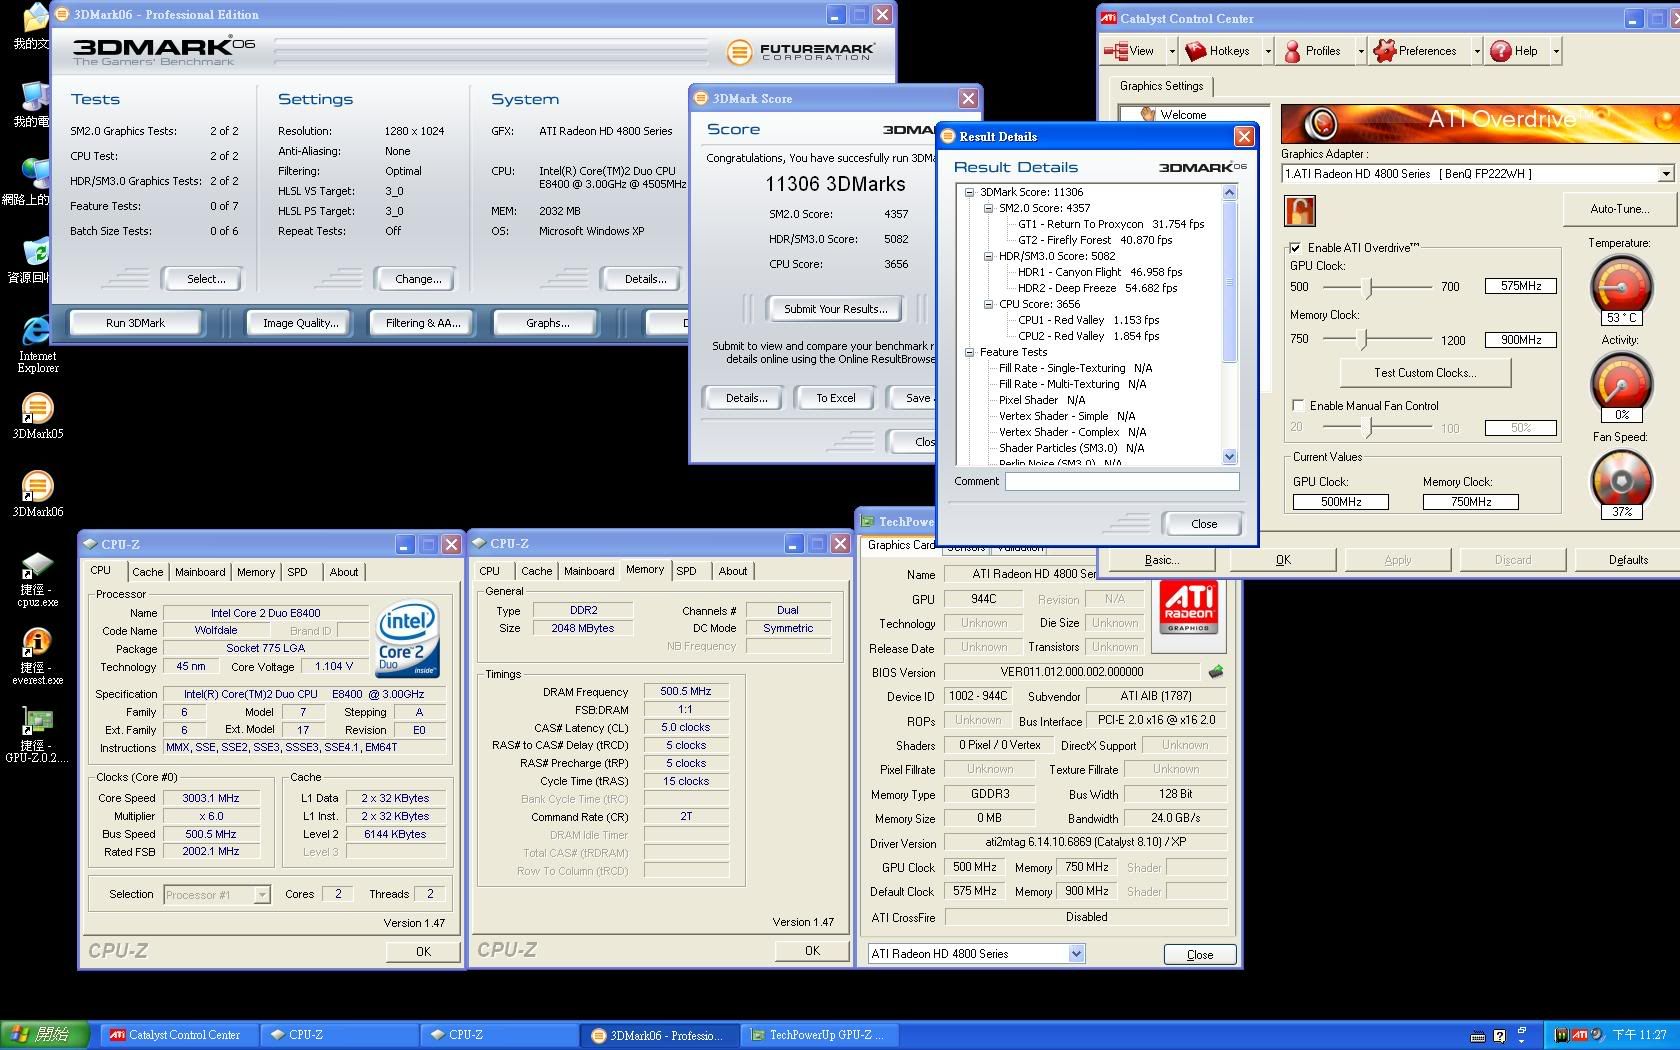Click the Image Quality button in 3DMark06
The height and width of the screenshot is (1050, 1680).
coord(300,323)
